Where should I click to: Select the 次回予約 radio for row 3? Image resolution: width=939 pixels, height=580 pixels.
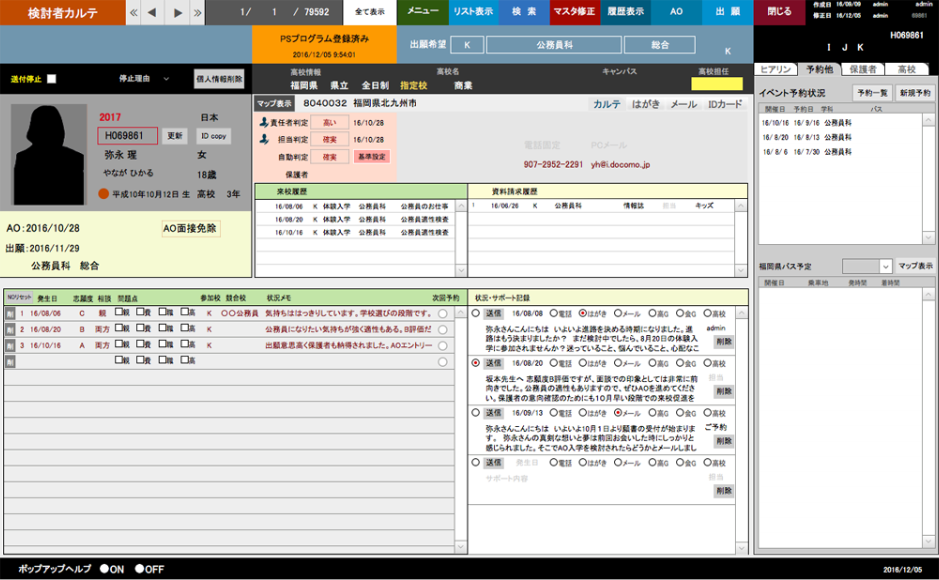[x=442, y=344]
